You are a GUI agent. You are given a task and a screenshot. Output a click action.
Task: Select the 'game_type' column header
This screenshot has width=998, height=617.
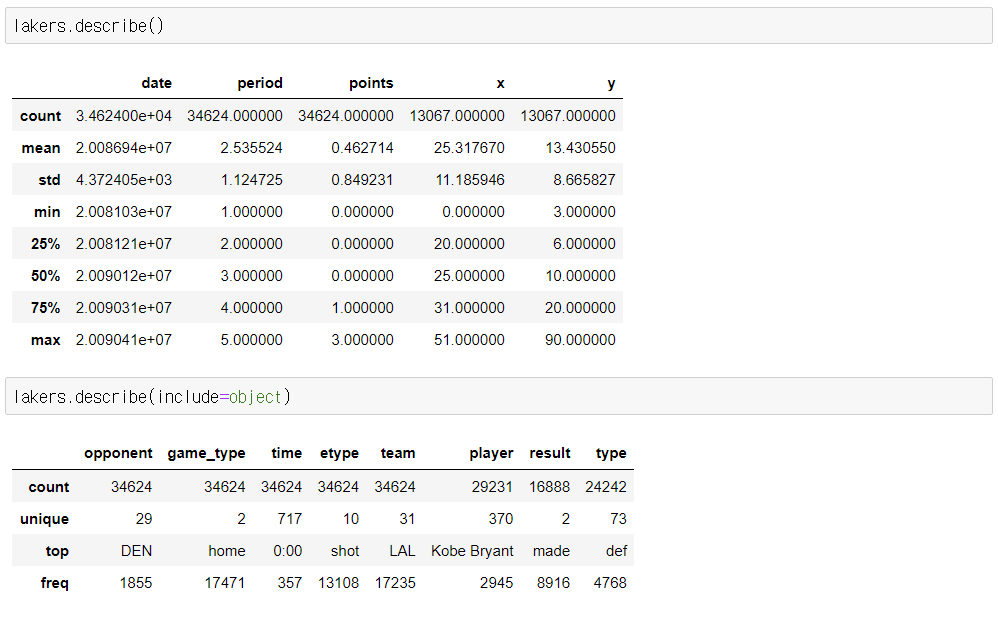click(x=206, y=453)
